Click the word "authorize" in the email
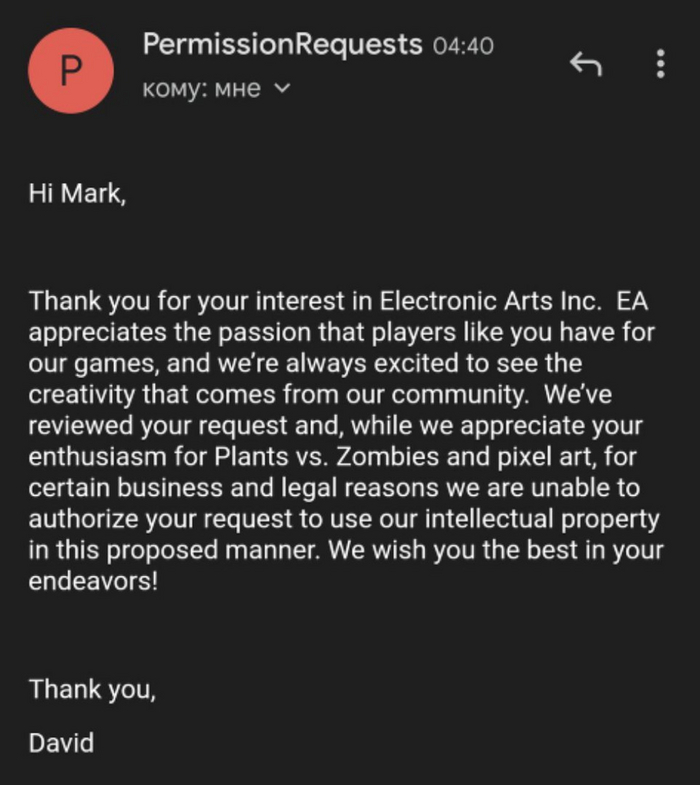 click(82, 520)
